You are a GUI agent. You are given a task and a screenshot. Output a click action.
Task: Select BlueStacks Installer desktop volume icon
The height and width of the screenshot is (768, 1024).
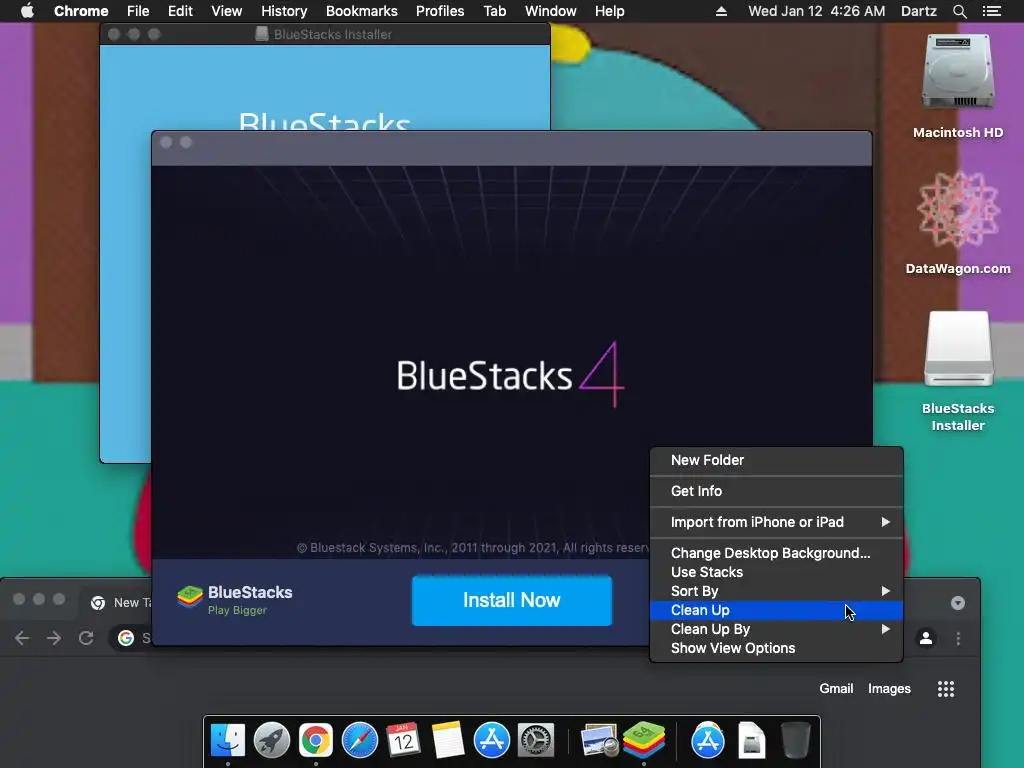(958, 349)
